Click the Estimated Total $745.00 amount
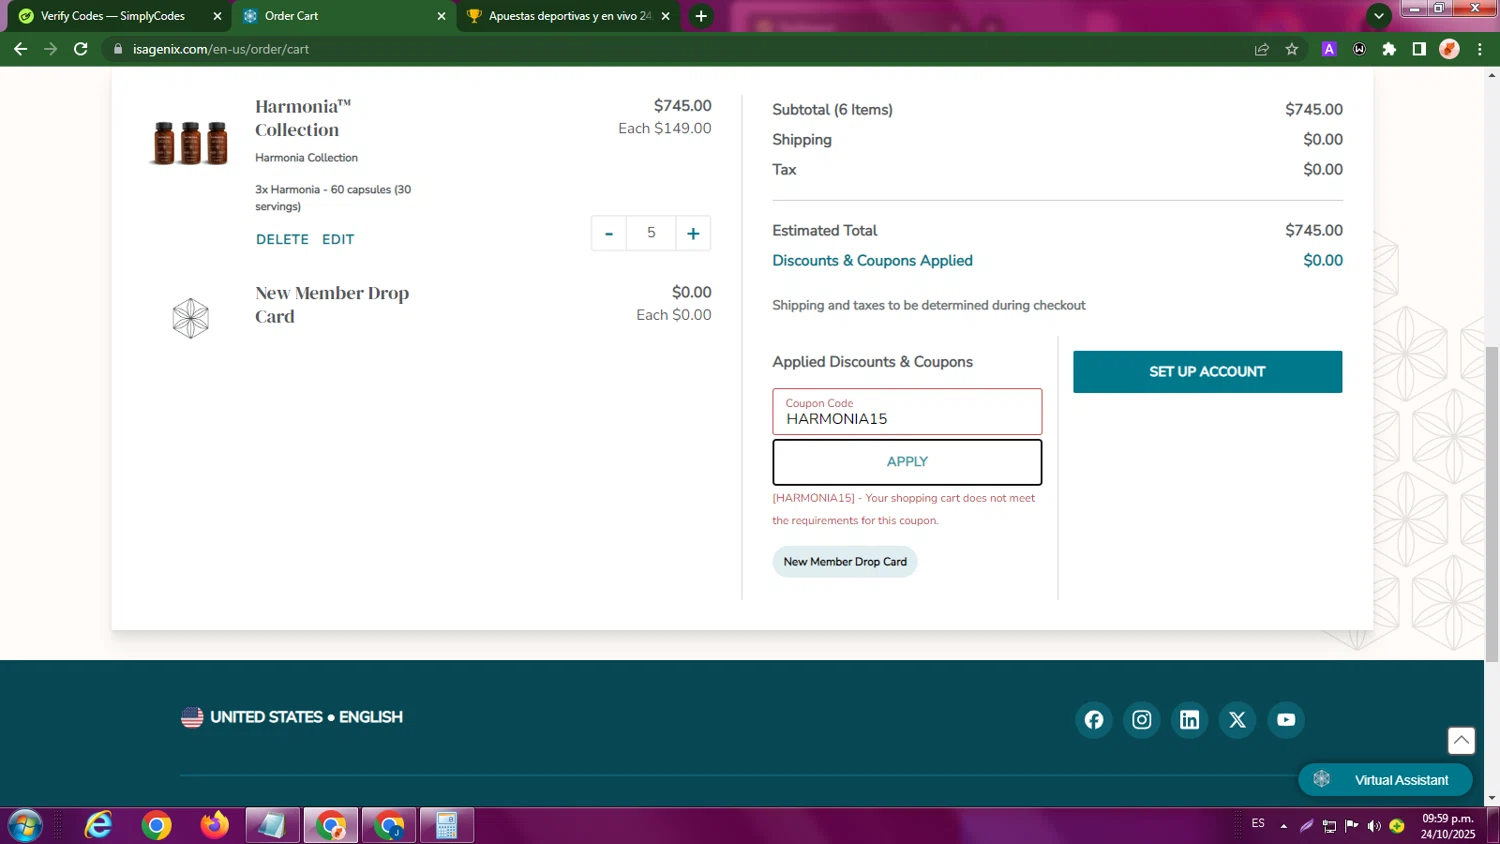Viewport: 1500px width, 844px height. click(x=1314, y=230)
